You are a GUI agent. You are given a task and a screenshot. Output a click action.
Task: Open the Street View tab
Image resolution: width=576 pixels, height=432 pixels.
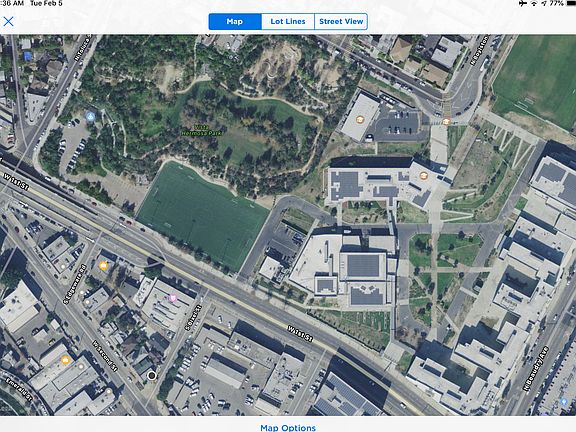[x=341, y=22]
